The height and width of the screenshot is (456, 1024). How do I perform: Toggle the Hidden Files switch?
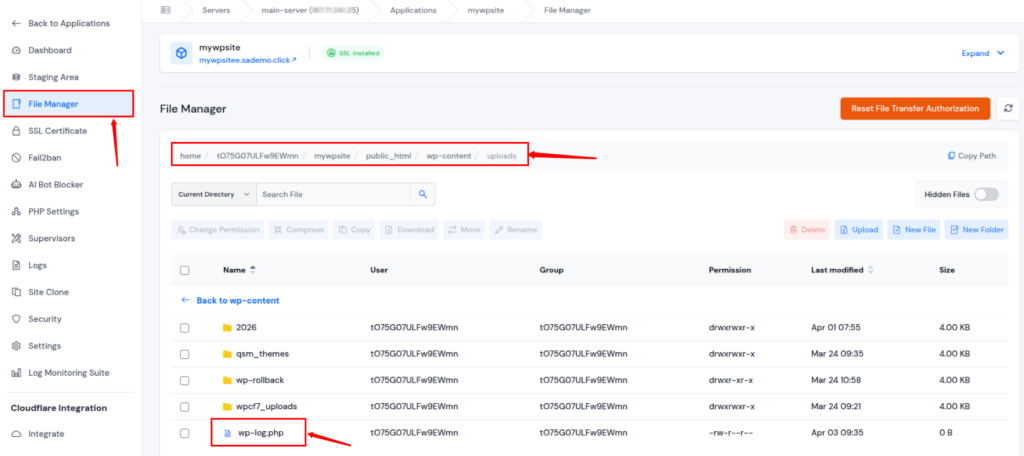pos(986,194)
